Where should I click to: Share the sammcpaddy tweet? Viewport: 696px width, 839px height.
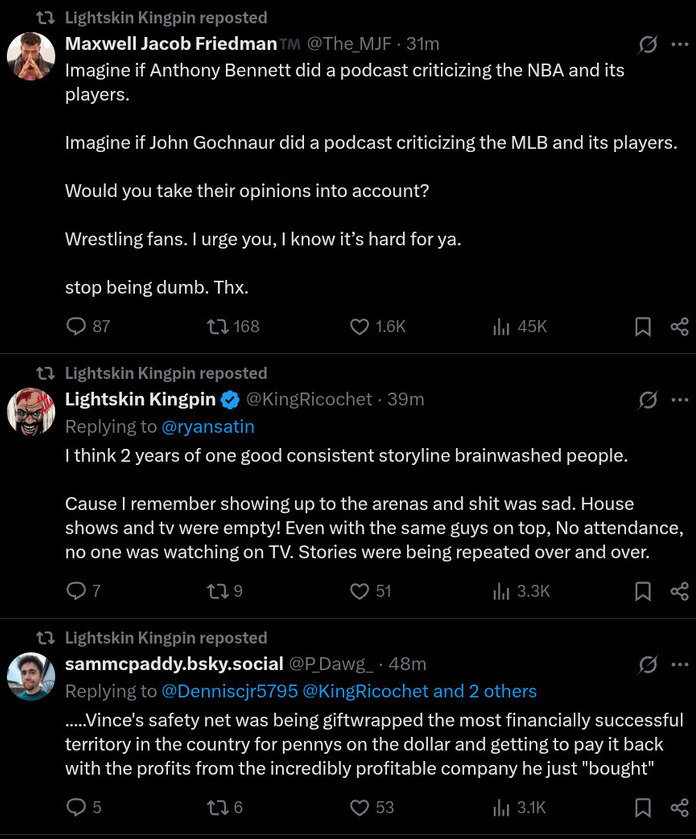(679, 807)
